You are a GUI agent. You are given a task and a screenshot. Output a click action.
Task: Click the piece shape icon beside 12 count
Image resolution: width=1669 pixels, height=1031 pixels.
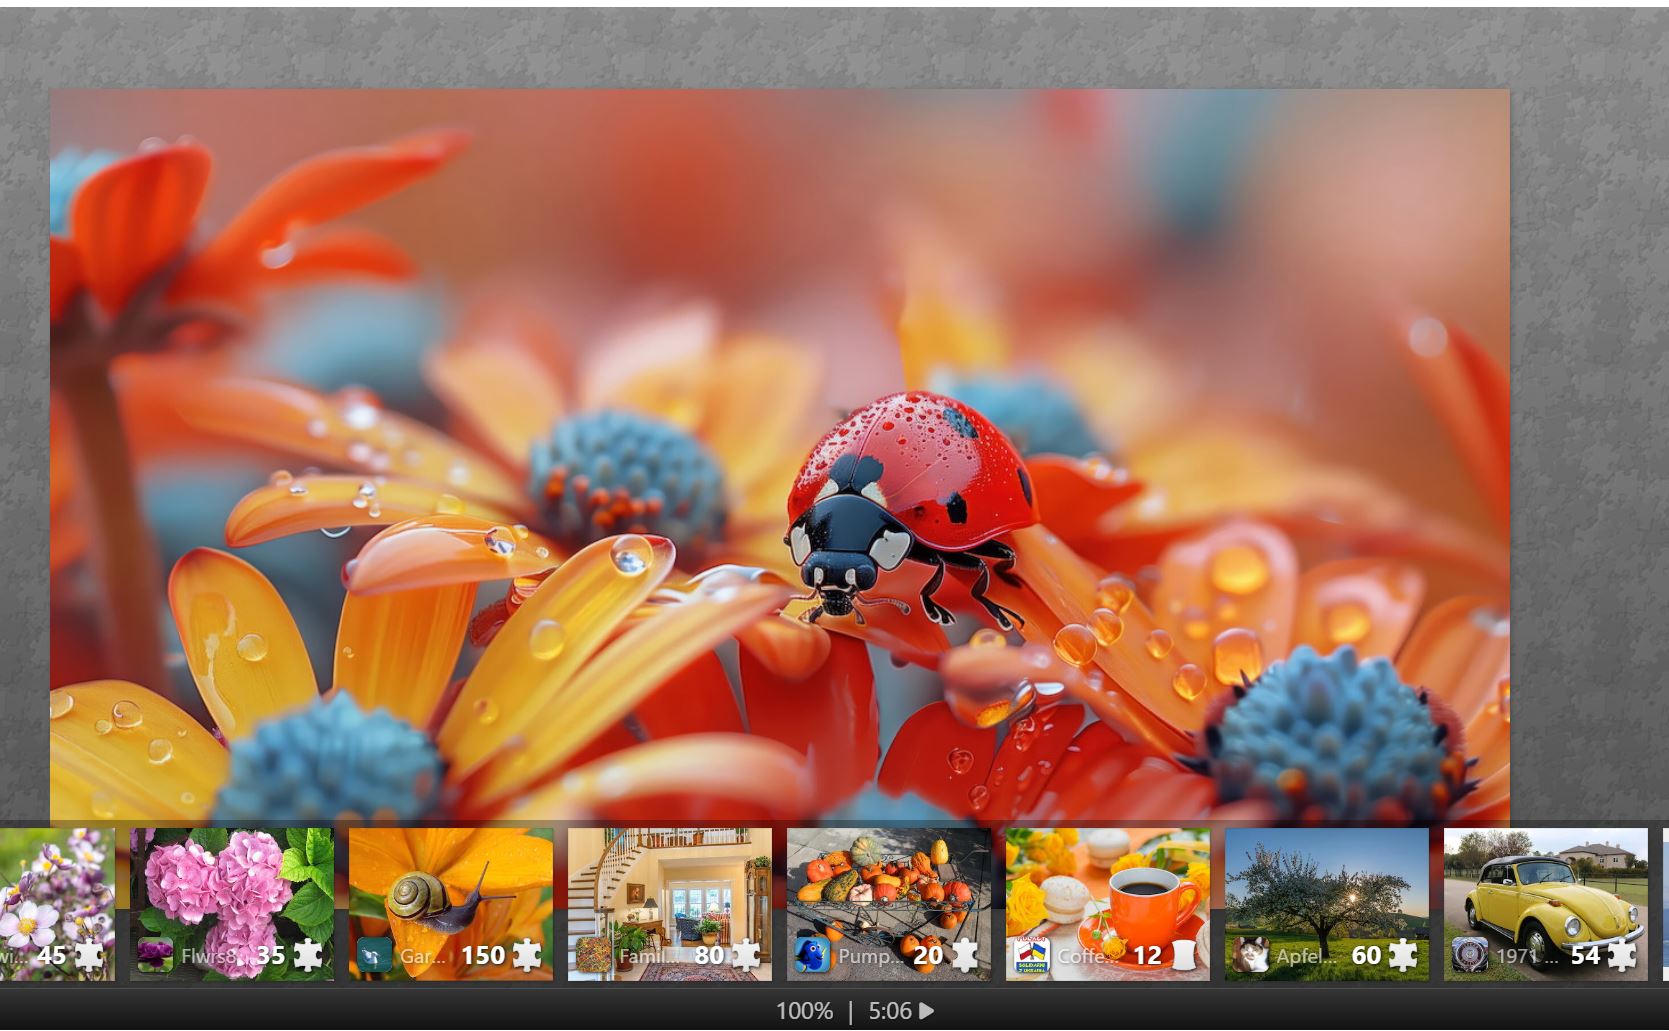(1183, 955)
